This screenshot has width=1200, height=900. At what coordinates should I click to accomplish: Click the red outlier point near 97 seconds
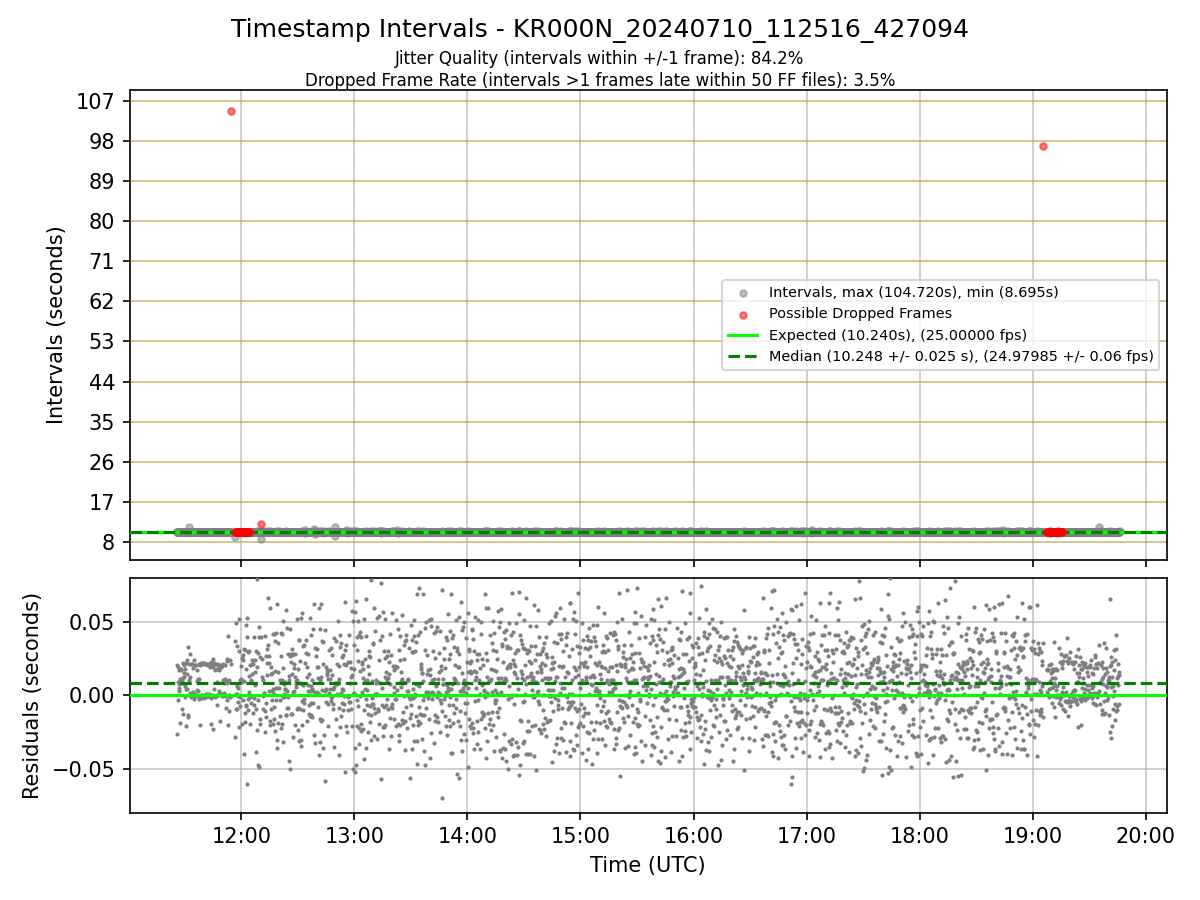click(x=1043, y=146)
